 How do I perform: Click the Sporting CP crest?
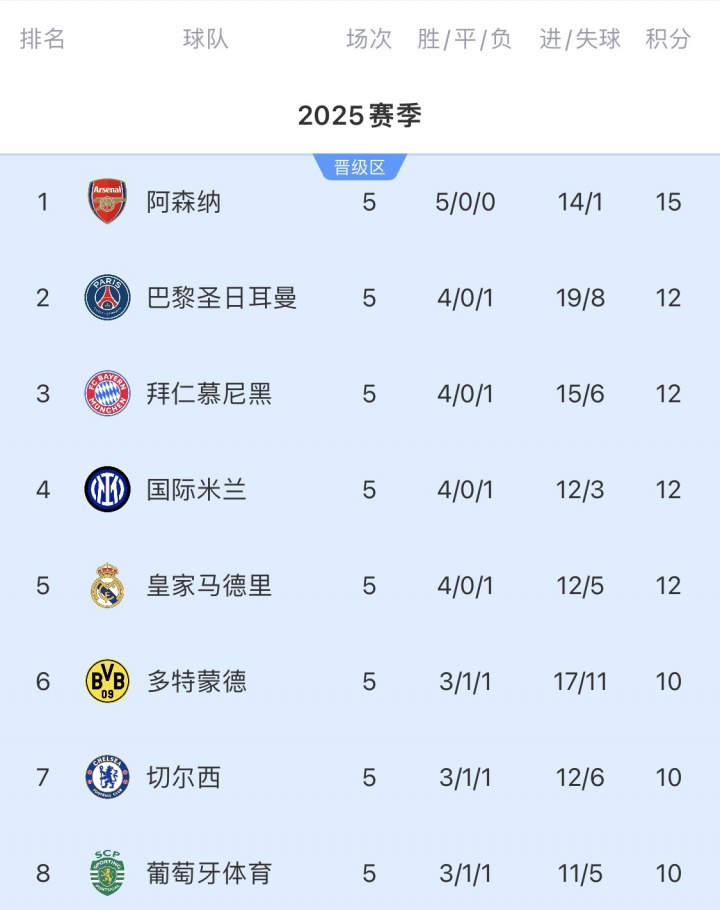[107, 872]
